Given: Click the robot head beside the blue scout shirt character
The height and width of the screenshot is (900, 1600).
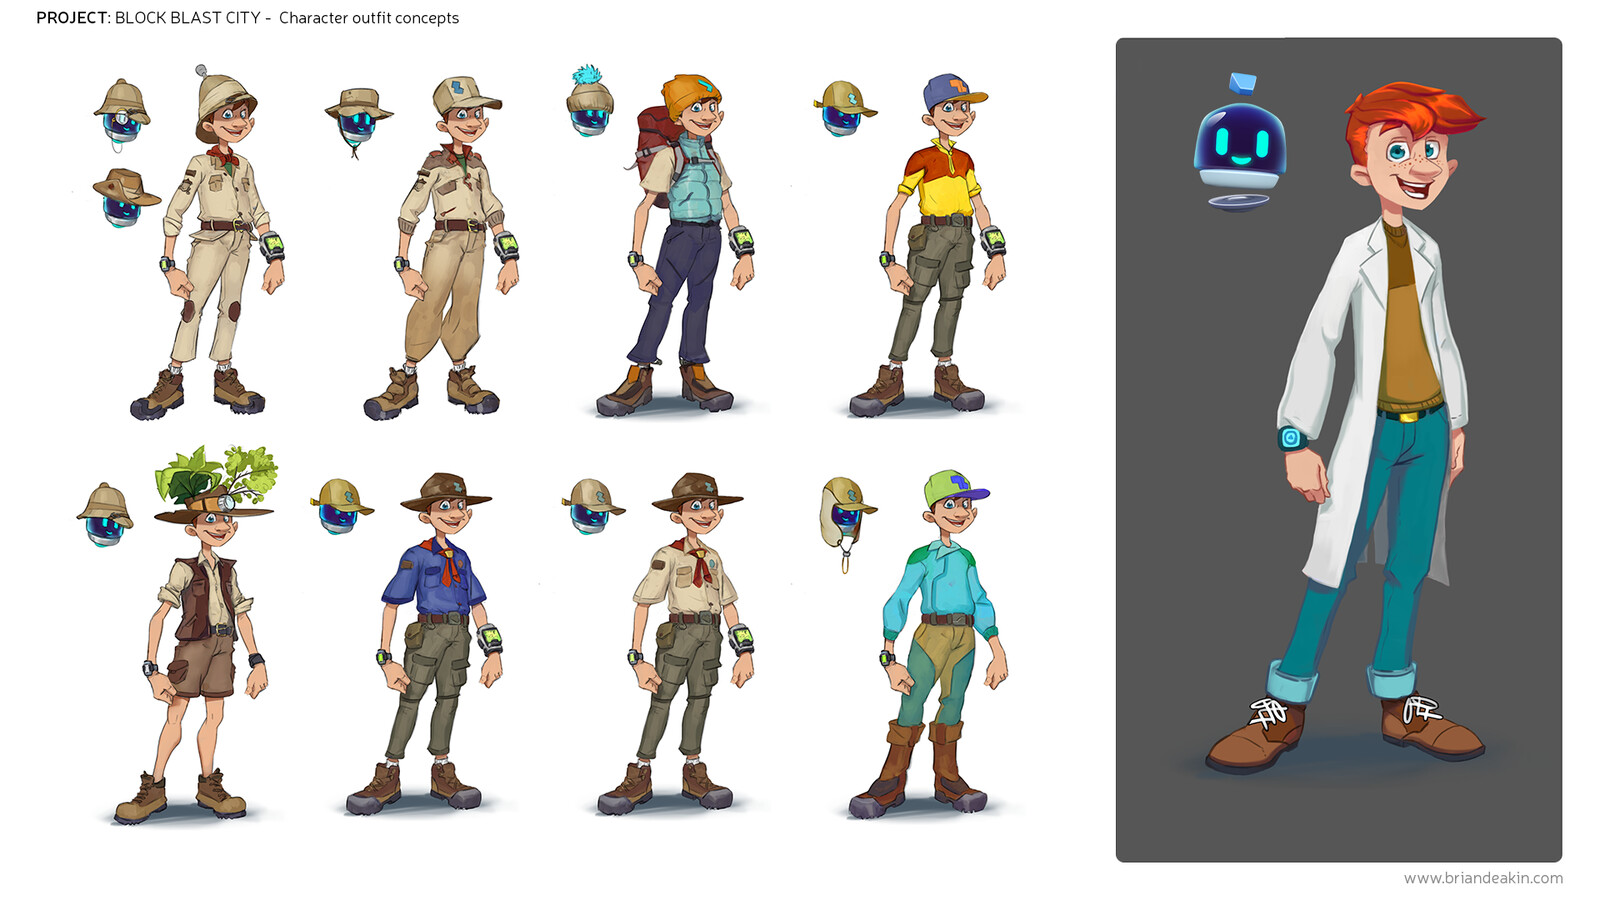Looking at the screenshot, I should [x=341, y=506].
